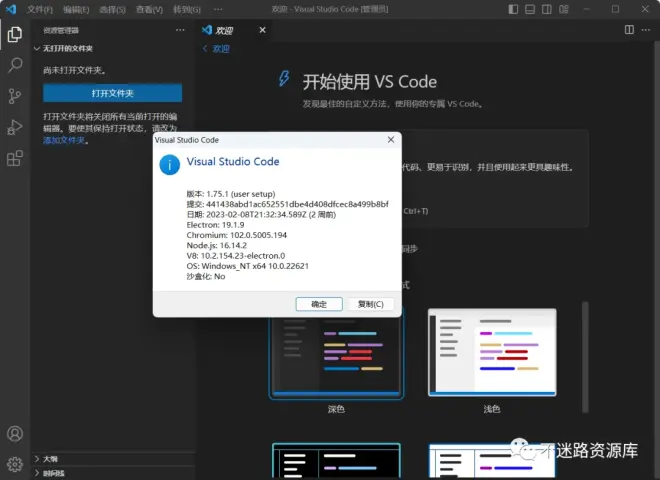The height and width of the screenshot is (480, 660).
Task: Open the 查看(V) menu
Action: tap(149, 9)
